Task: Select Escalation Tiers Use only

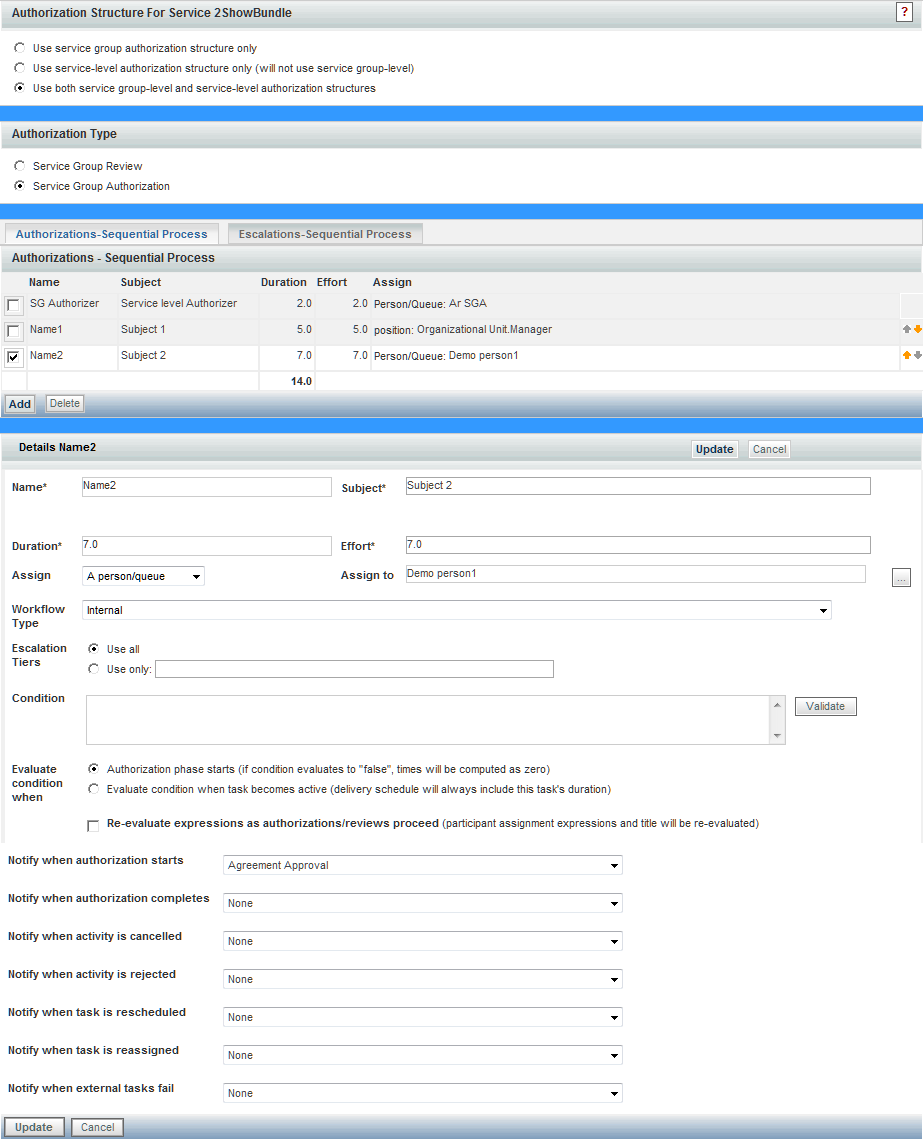Action: click(93, 668)
